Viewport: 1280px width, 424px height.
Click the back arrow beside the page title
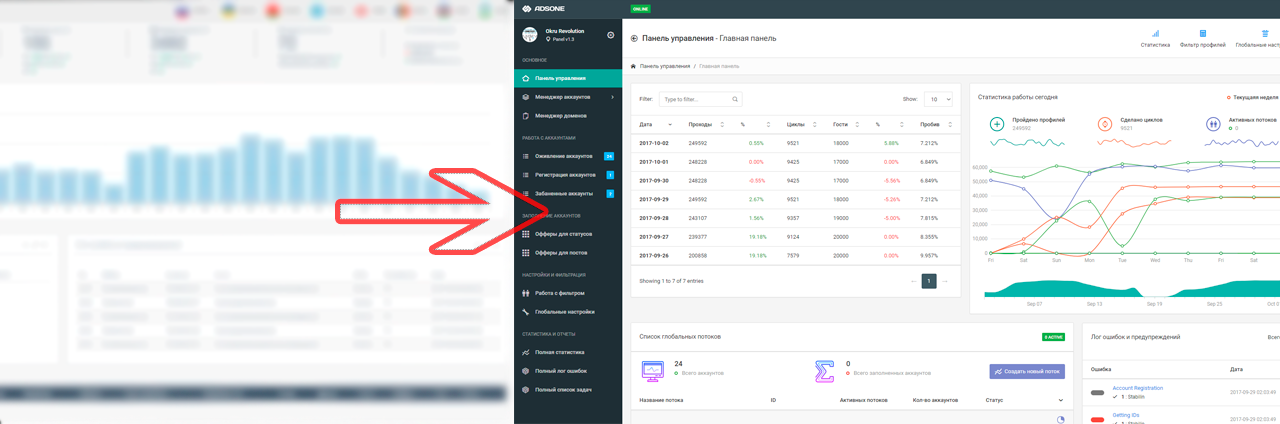(634, 38)
